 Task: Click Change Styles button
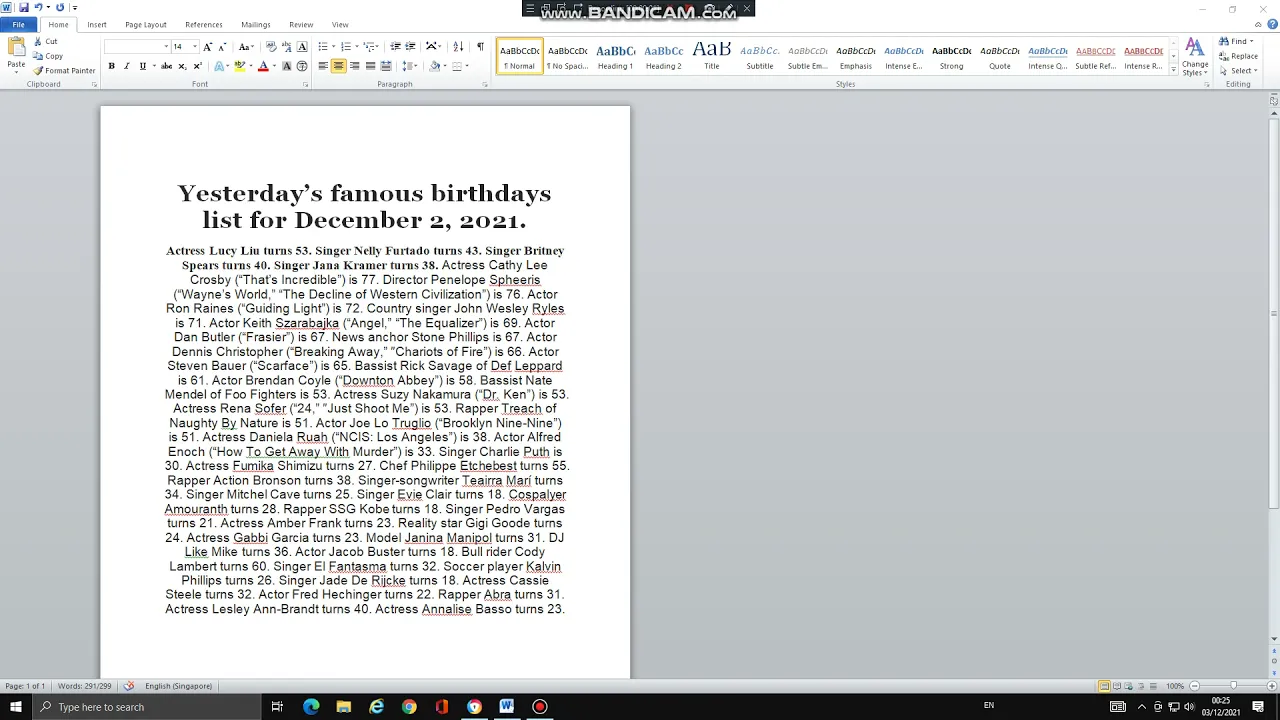coord(1195,56)
